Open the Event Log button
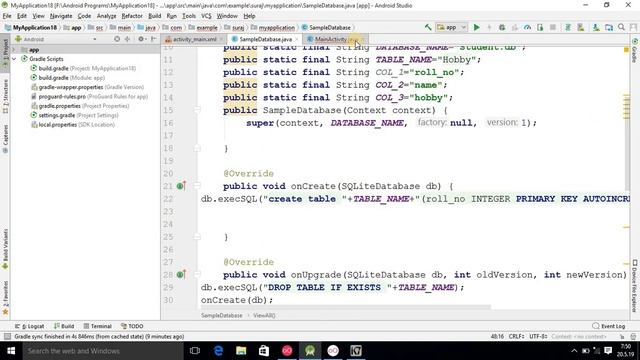The image size is (640, 360). click(609, 326)
